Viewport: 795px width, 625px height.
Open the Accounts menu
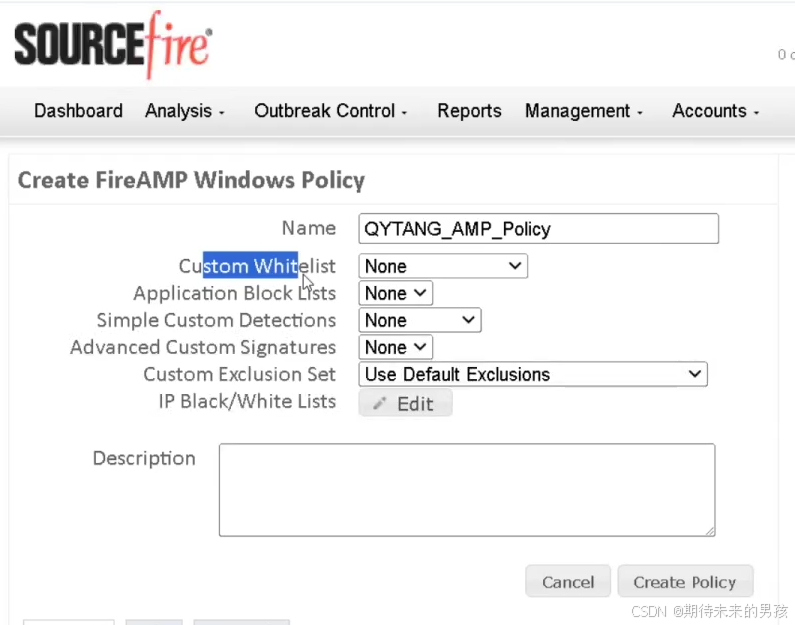pos(715,111)
